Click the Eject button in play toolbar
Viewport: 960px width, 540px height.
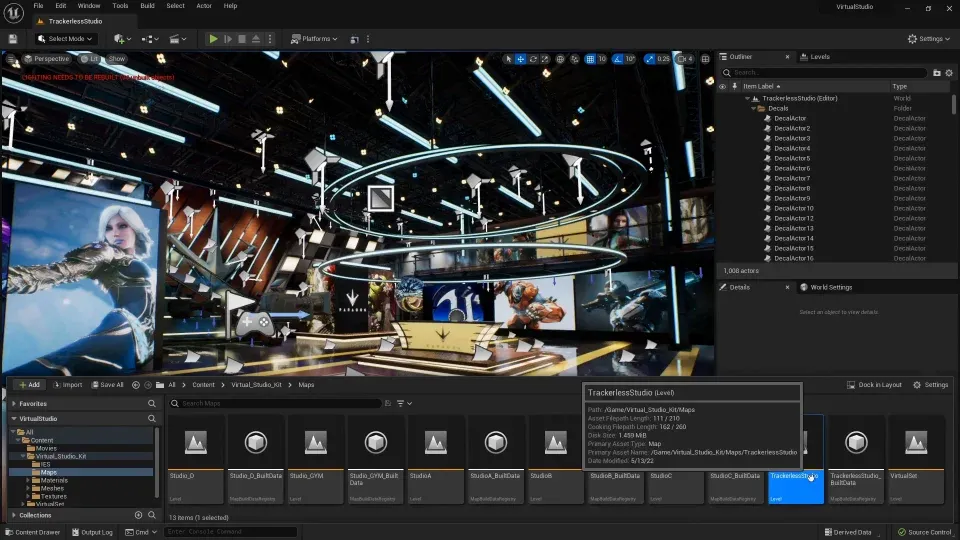click(x=257, y=39)
